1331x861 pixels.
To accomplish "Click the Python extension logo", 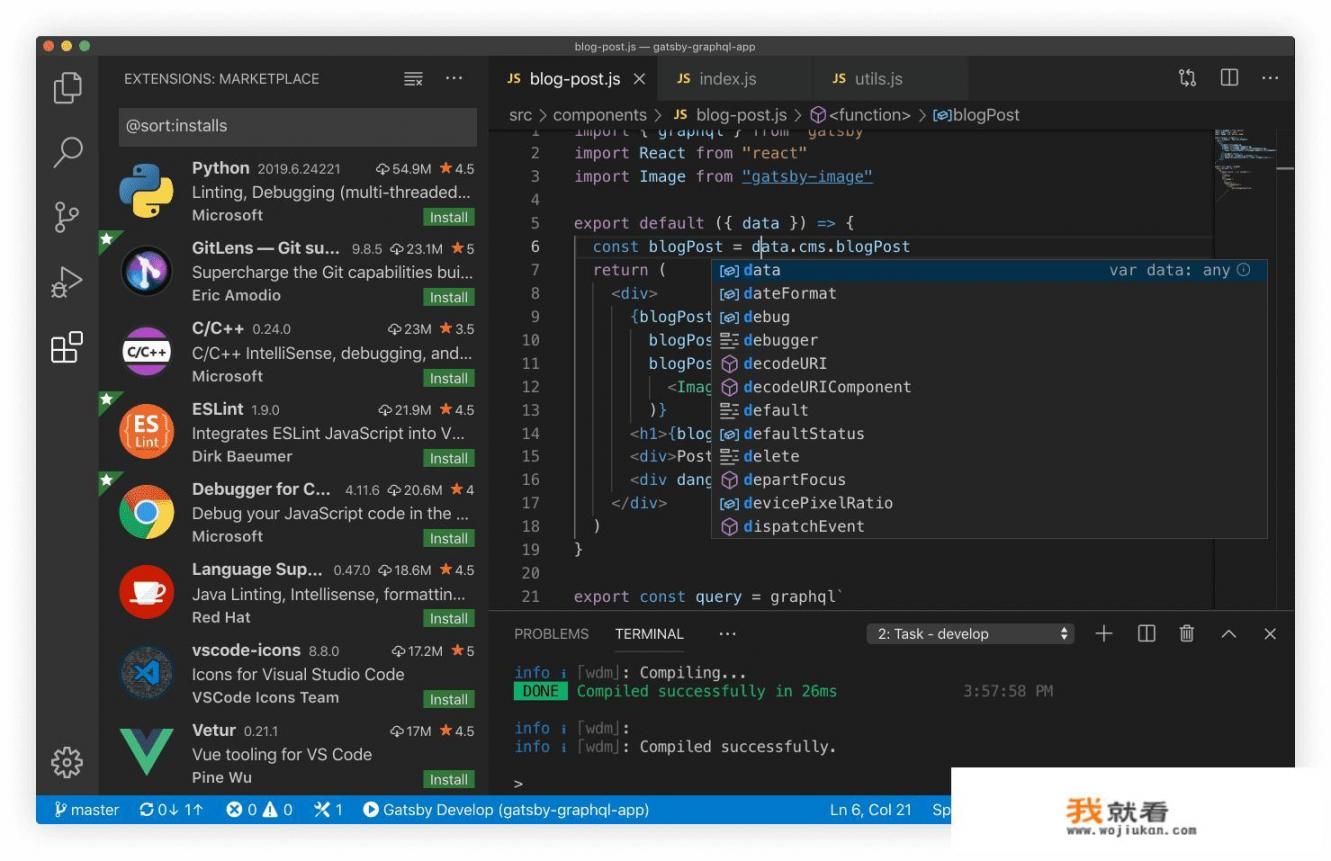I will pyautogui.click(x=147, y=190).
